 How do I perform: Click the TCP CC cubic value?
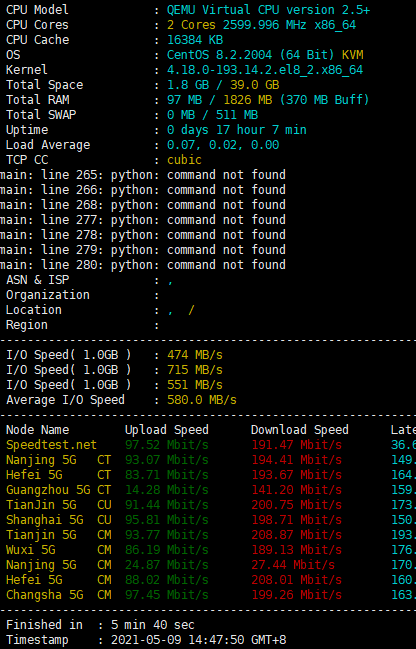click(x=184, y=160)
